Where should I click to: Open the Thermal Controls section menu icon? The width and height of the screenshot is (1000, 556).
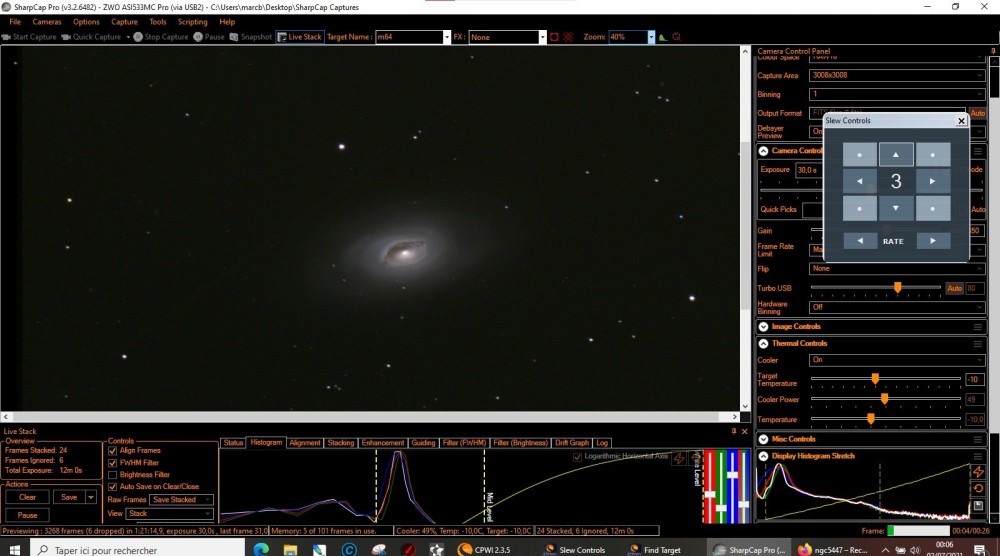click(977, 344)
